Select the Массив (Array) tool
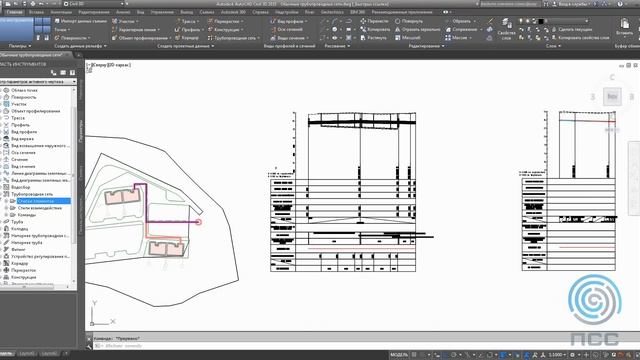 tap(459, 38)
